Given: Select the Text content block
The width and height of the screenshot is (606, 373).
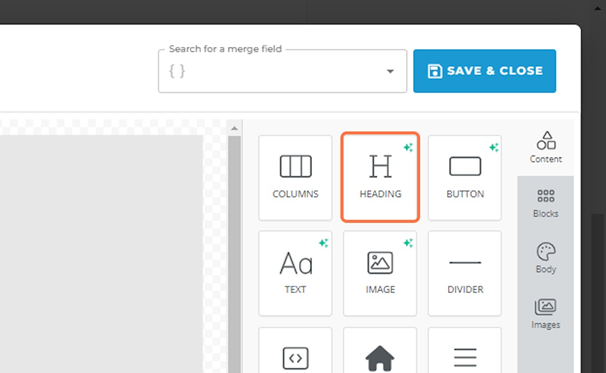Looking at the screenshot, I should pos(295,273).
